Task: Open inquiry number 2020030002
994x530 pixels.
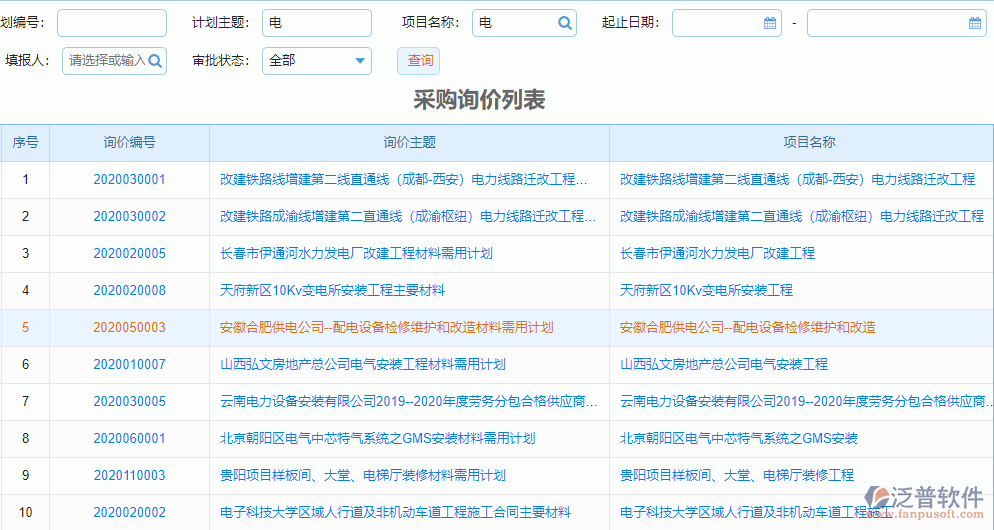Action: [129, 217]
